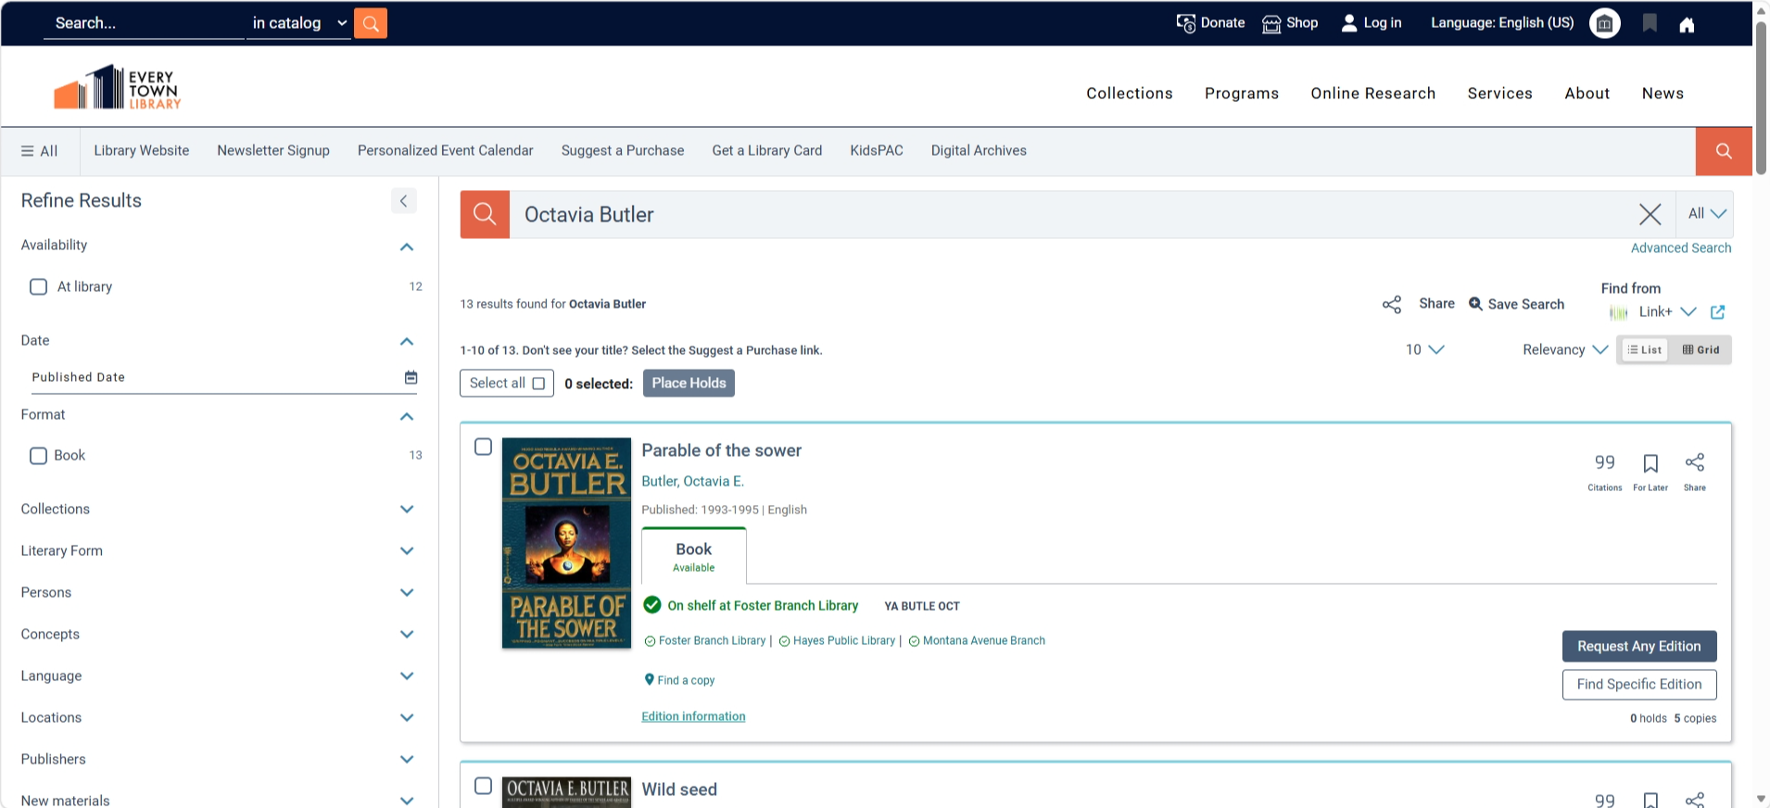This screenshot has width=1770, height=808.
Task: Select the Book Available tab
Action: pyautogui.click(x=694, y=556)
